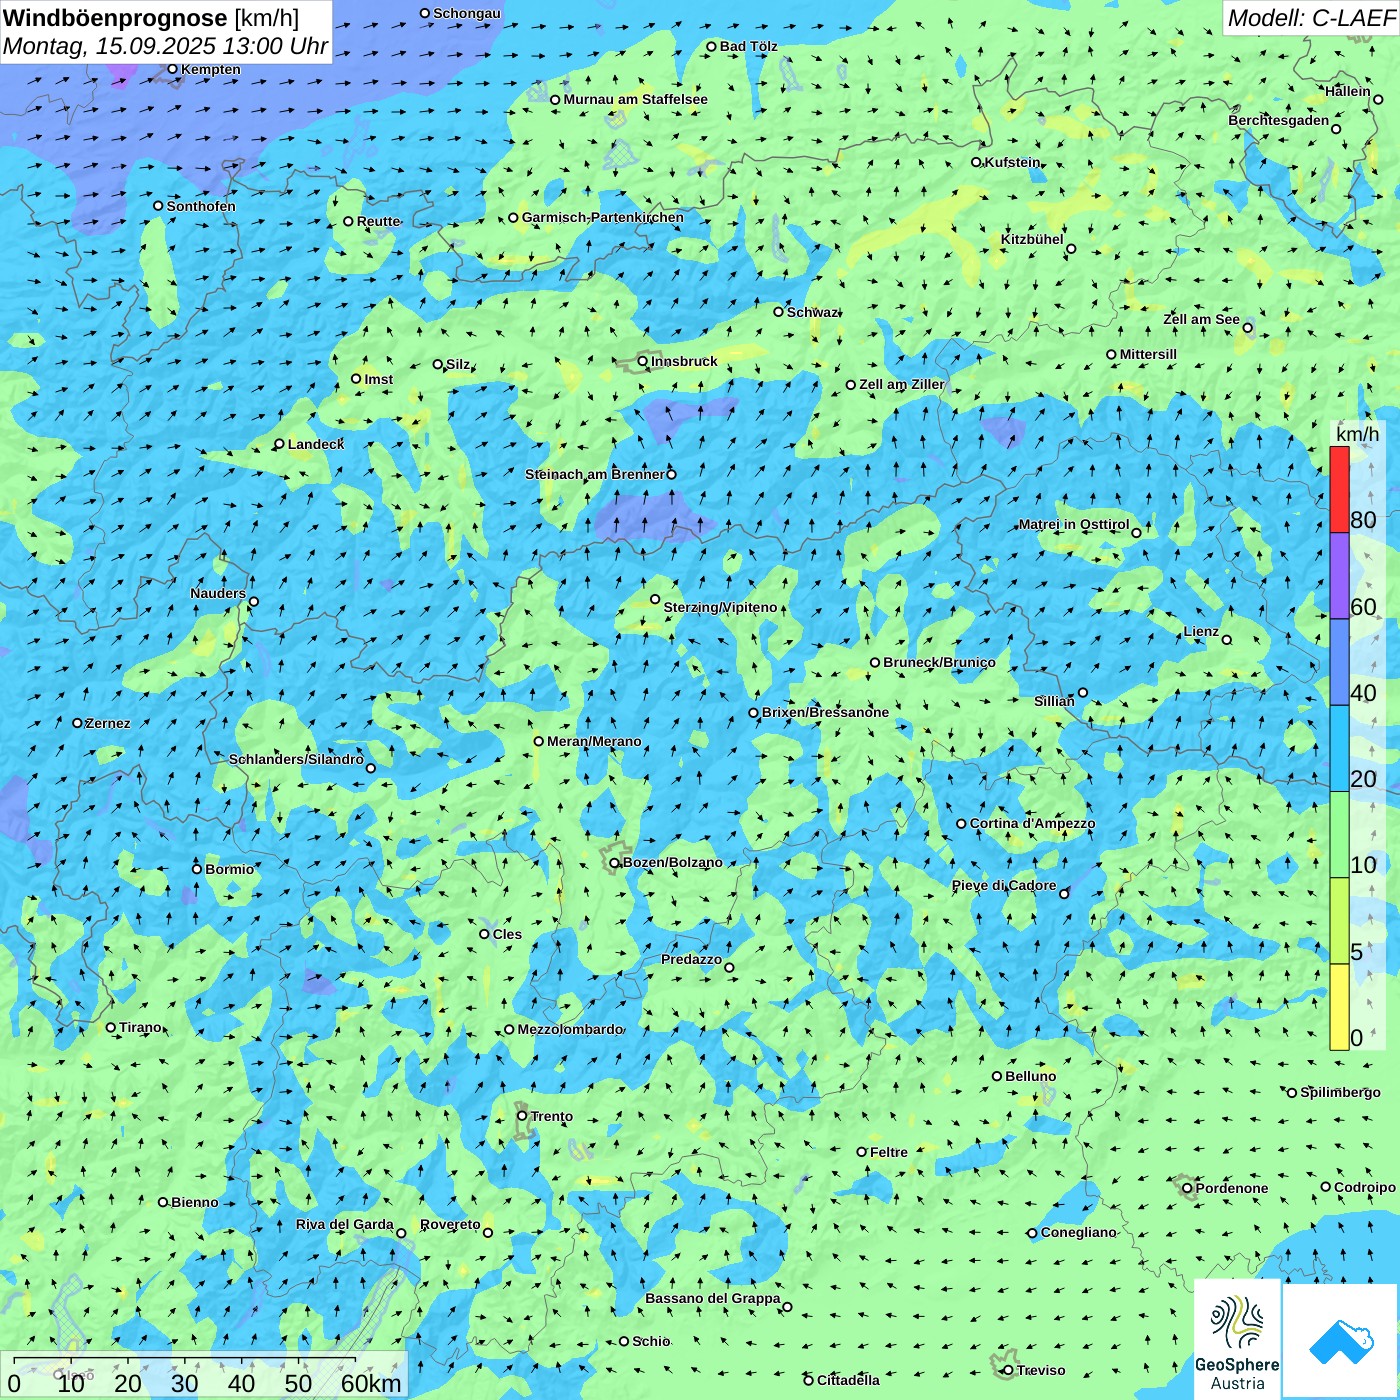Select the yellow 0–5 km/h legend color
This screenshot has height=1400, width=1400.
point(1339,1007)
